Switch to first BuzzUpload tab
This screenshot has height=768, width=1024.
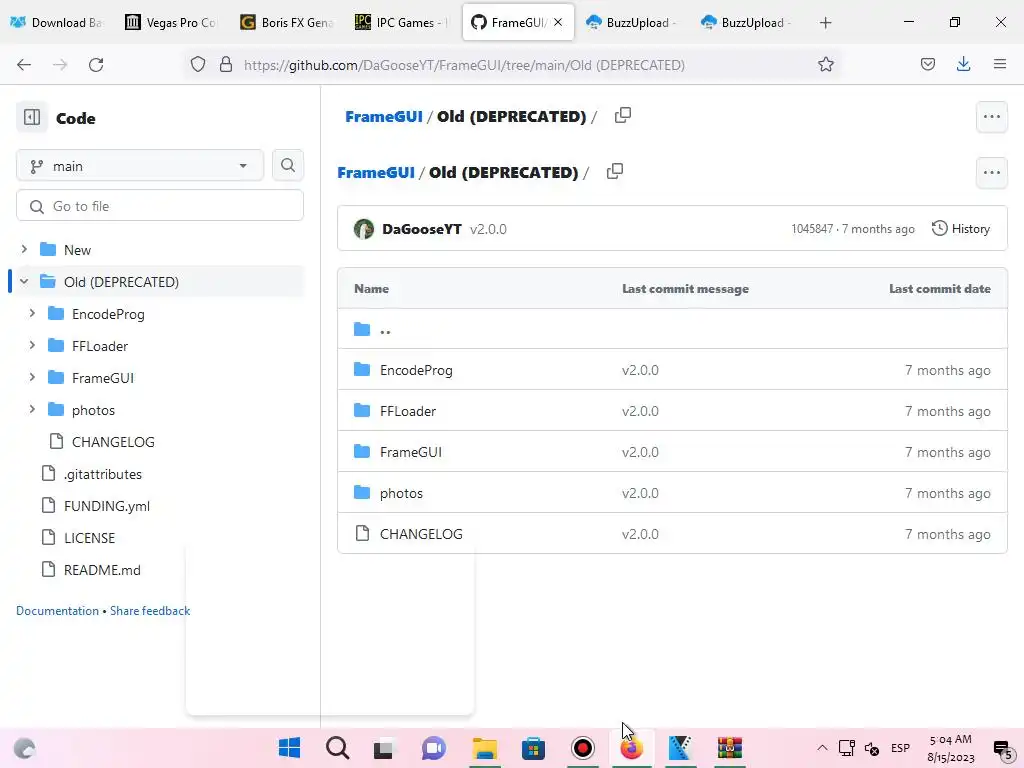631,22
